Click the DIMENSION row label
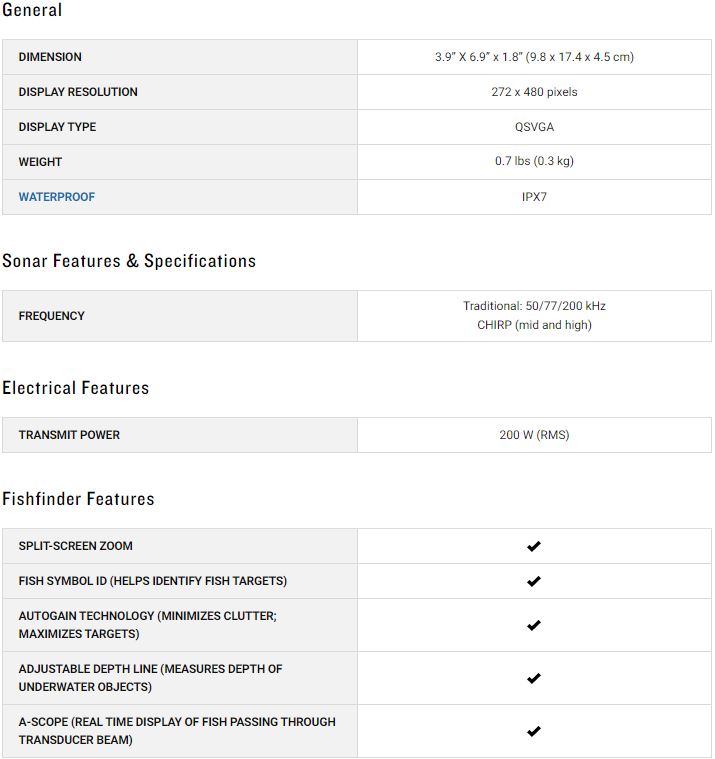 point(50,57)
